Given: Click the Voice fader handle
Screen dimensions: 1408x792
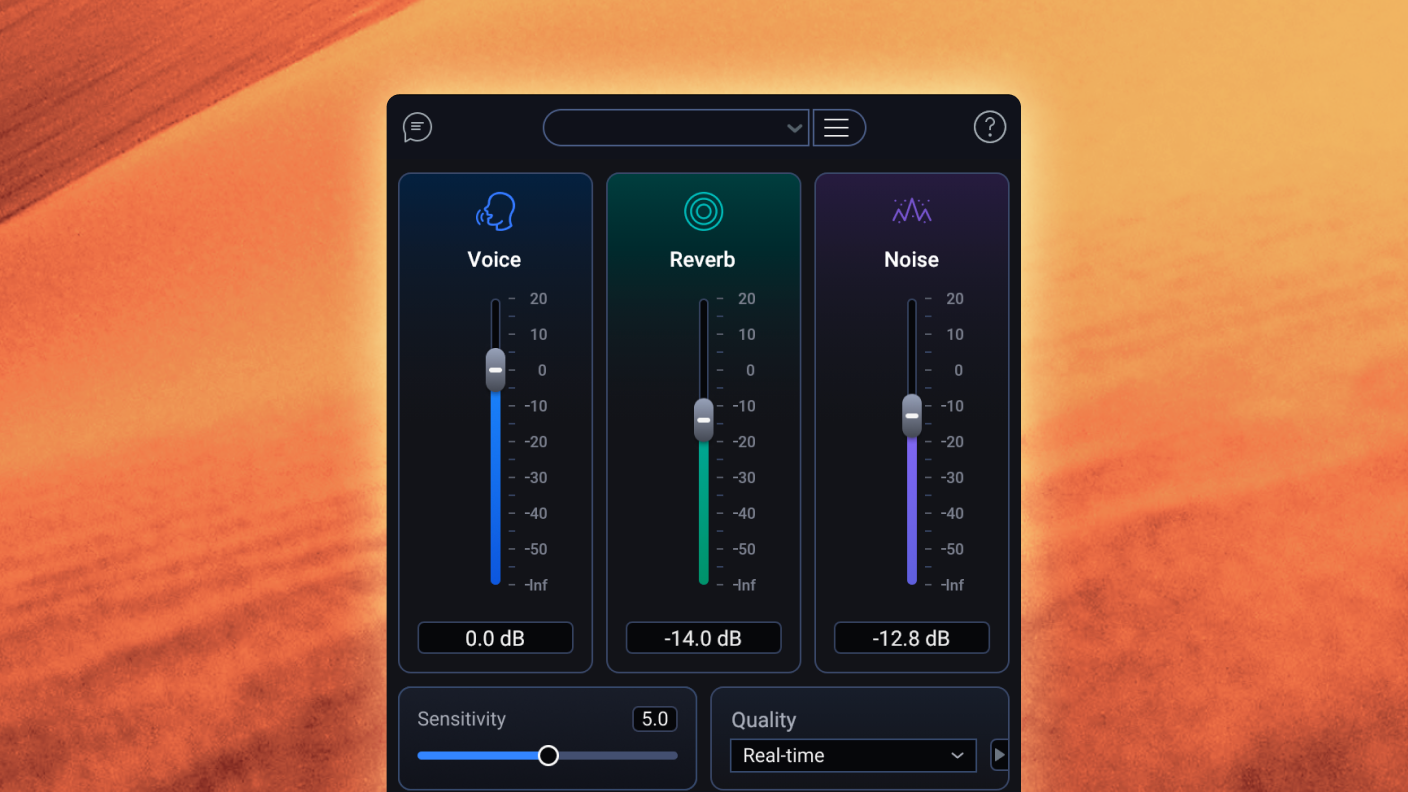Looking at the screenshot, I should (495, 370).
